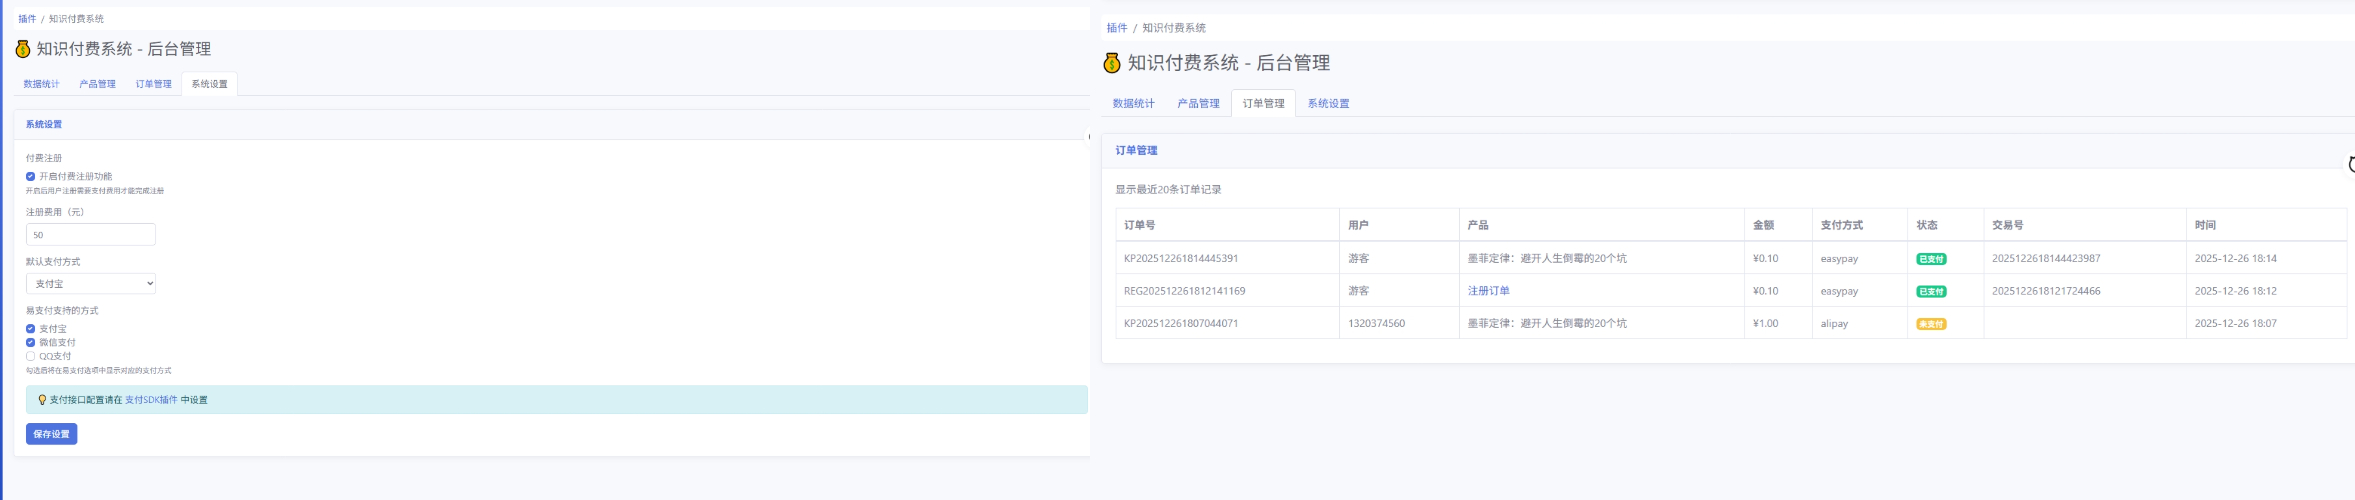Open the 注册订单 product link
This screenshot has height=500, width=2355.
(1489, 291)
